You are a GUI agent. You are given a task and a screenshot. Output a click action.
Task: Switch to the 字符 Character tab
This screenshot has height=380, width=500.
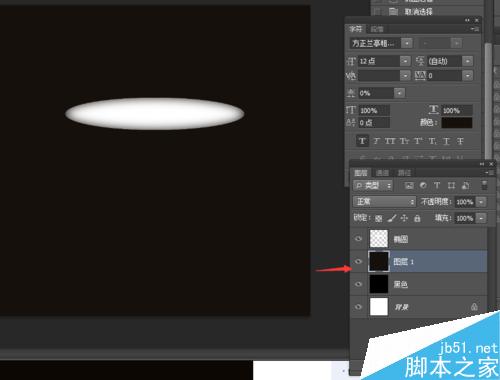356,29
